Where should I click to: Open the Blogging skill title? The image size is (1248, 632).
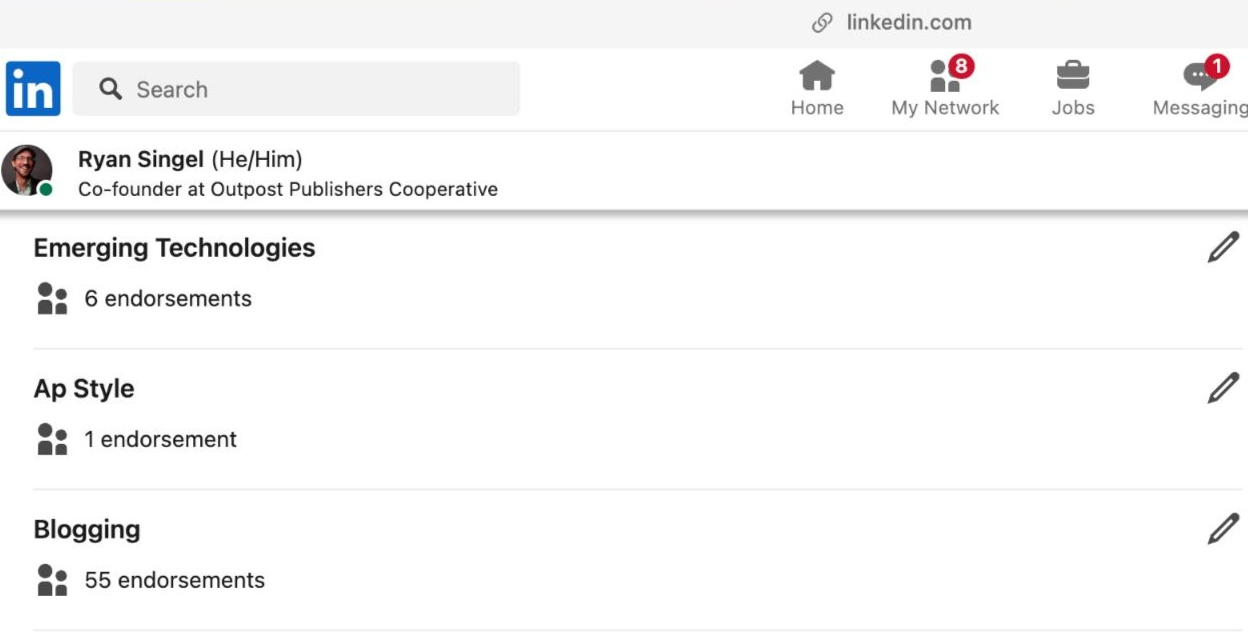[x=87, y=530]
